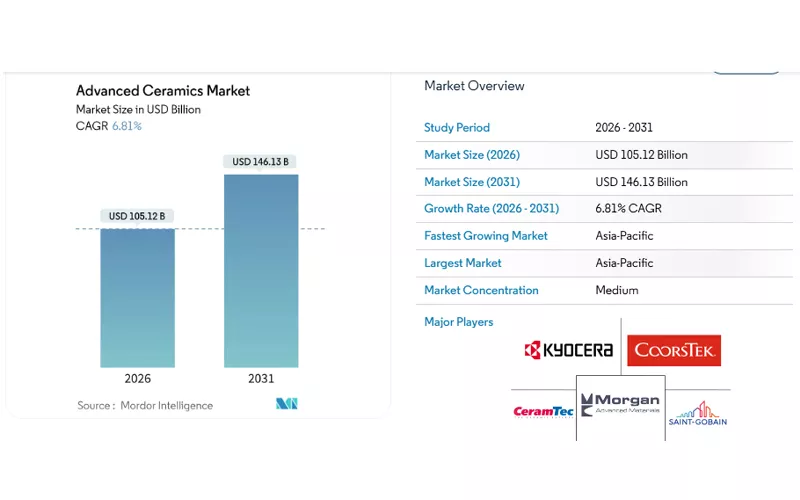Click the USD 146.13 B bar label
Image resolution: width=800 pixels, height=500 pixels.
[x=261, y=162]
